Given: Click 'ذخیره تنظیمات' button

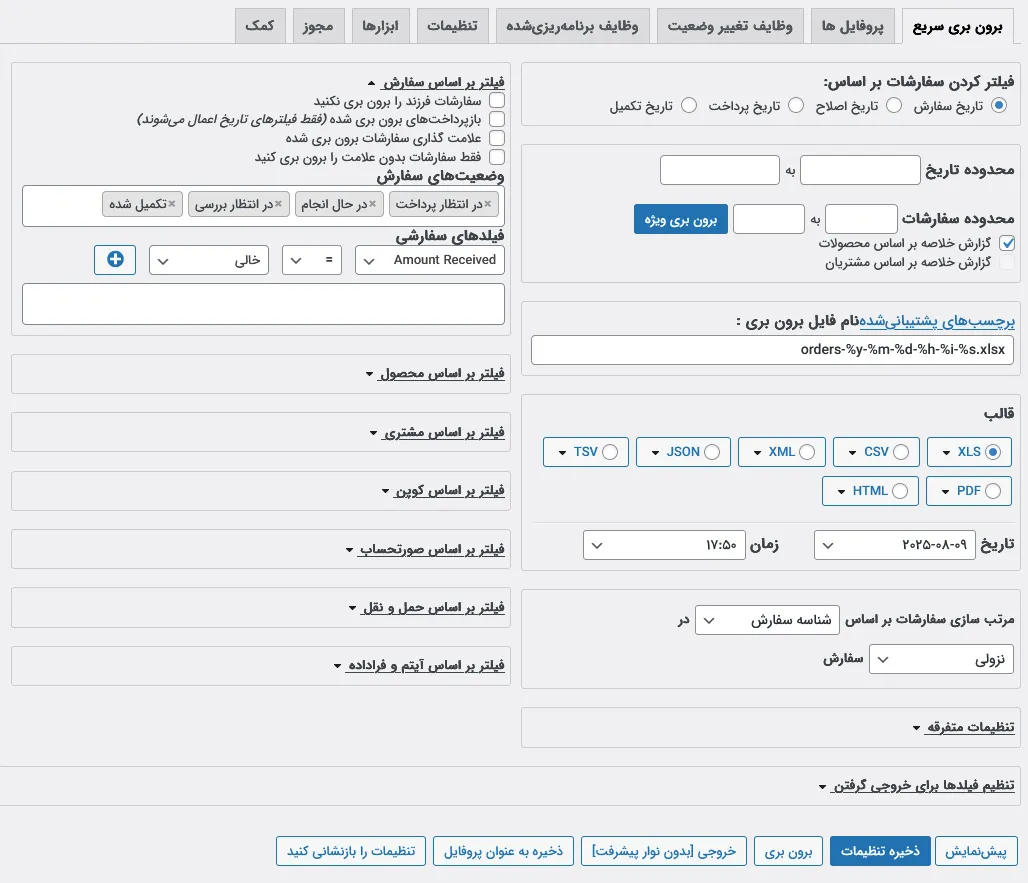Looking at the screenshot, I should coord(880,851).
